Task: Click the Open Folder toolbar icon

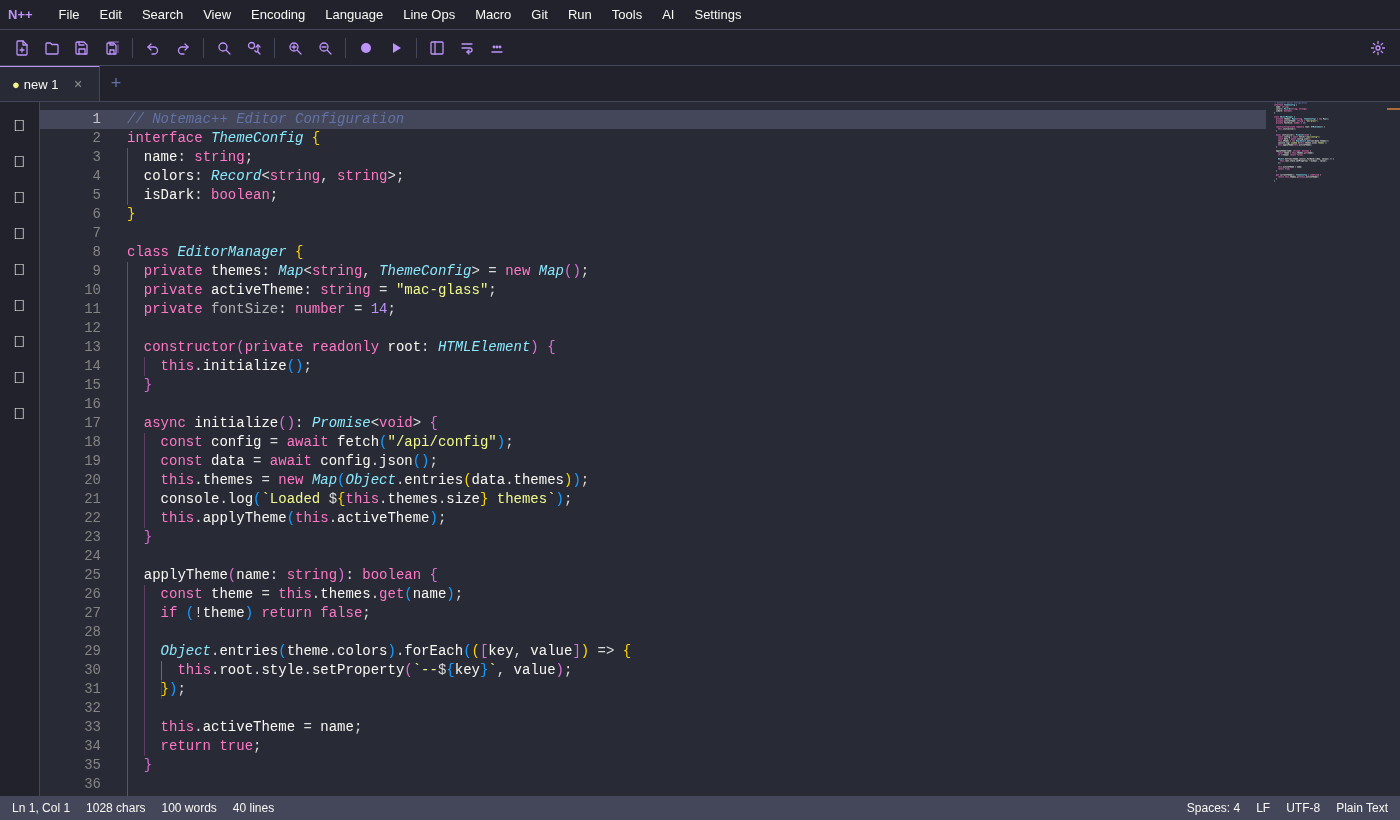Action: tap(52, 48)
